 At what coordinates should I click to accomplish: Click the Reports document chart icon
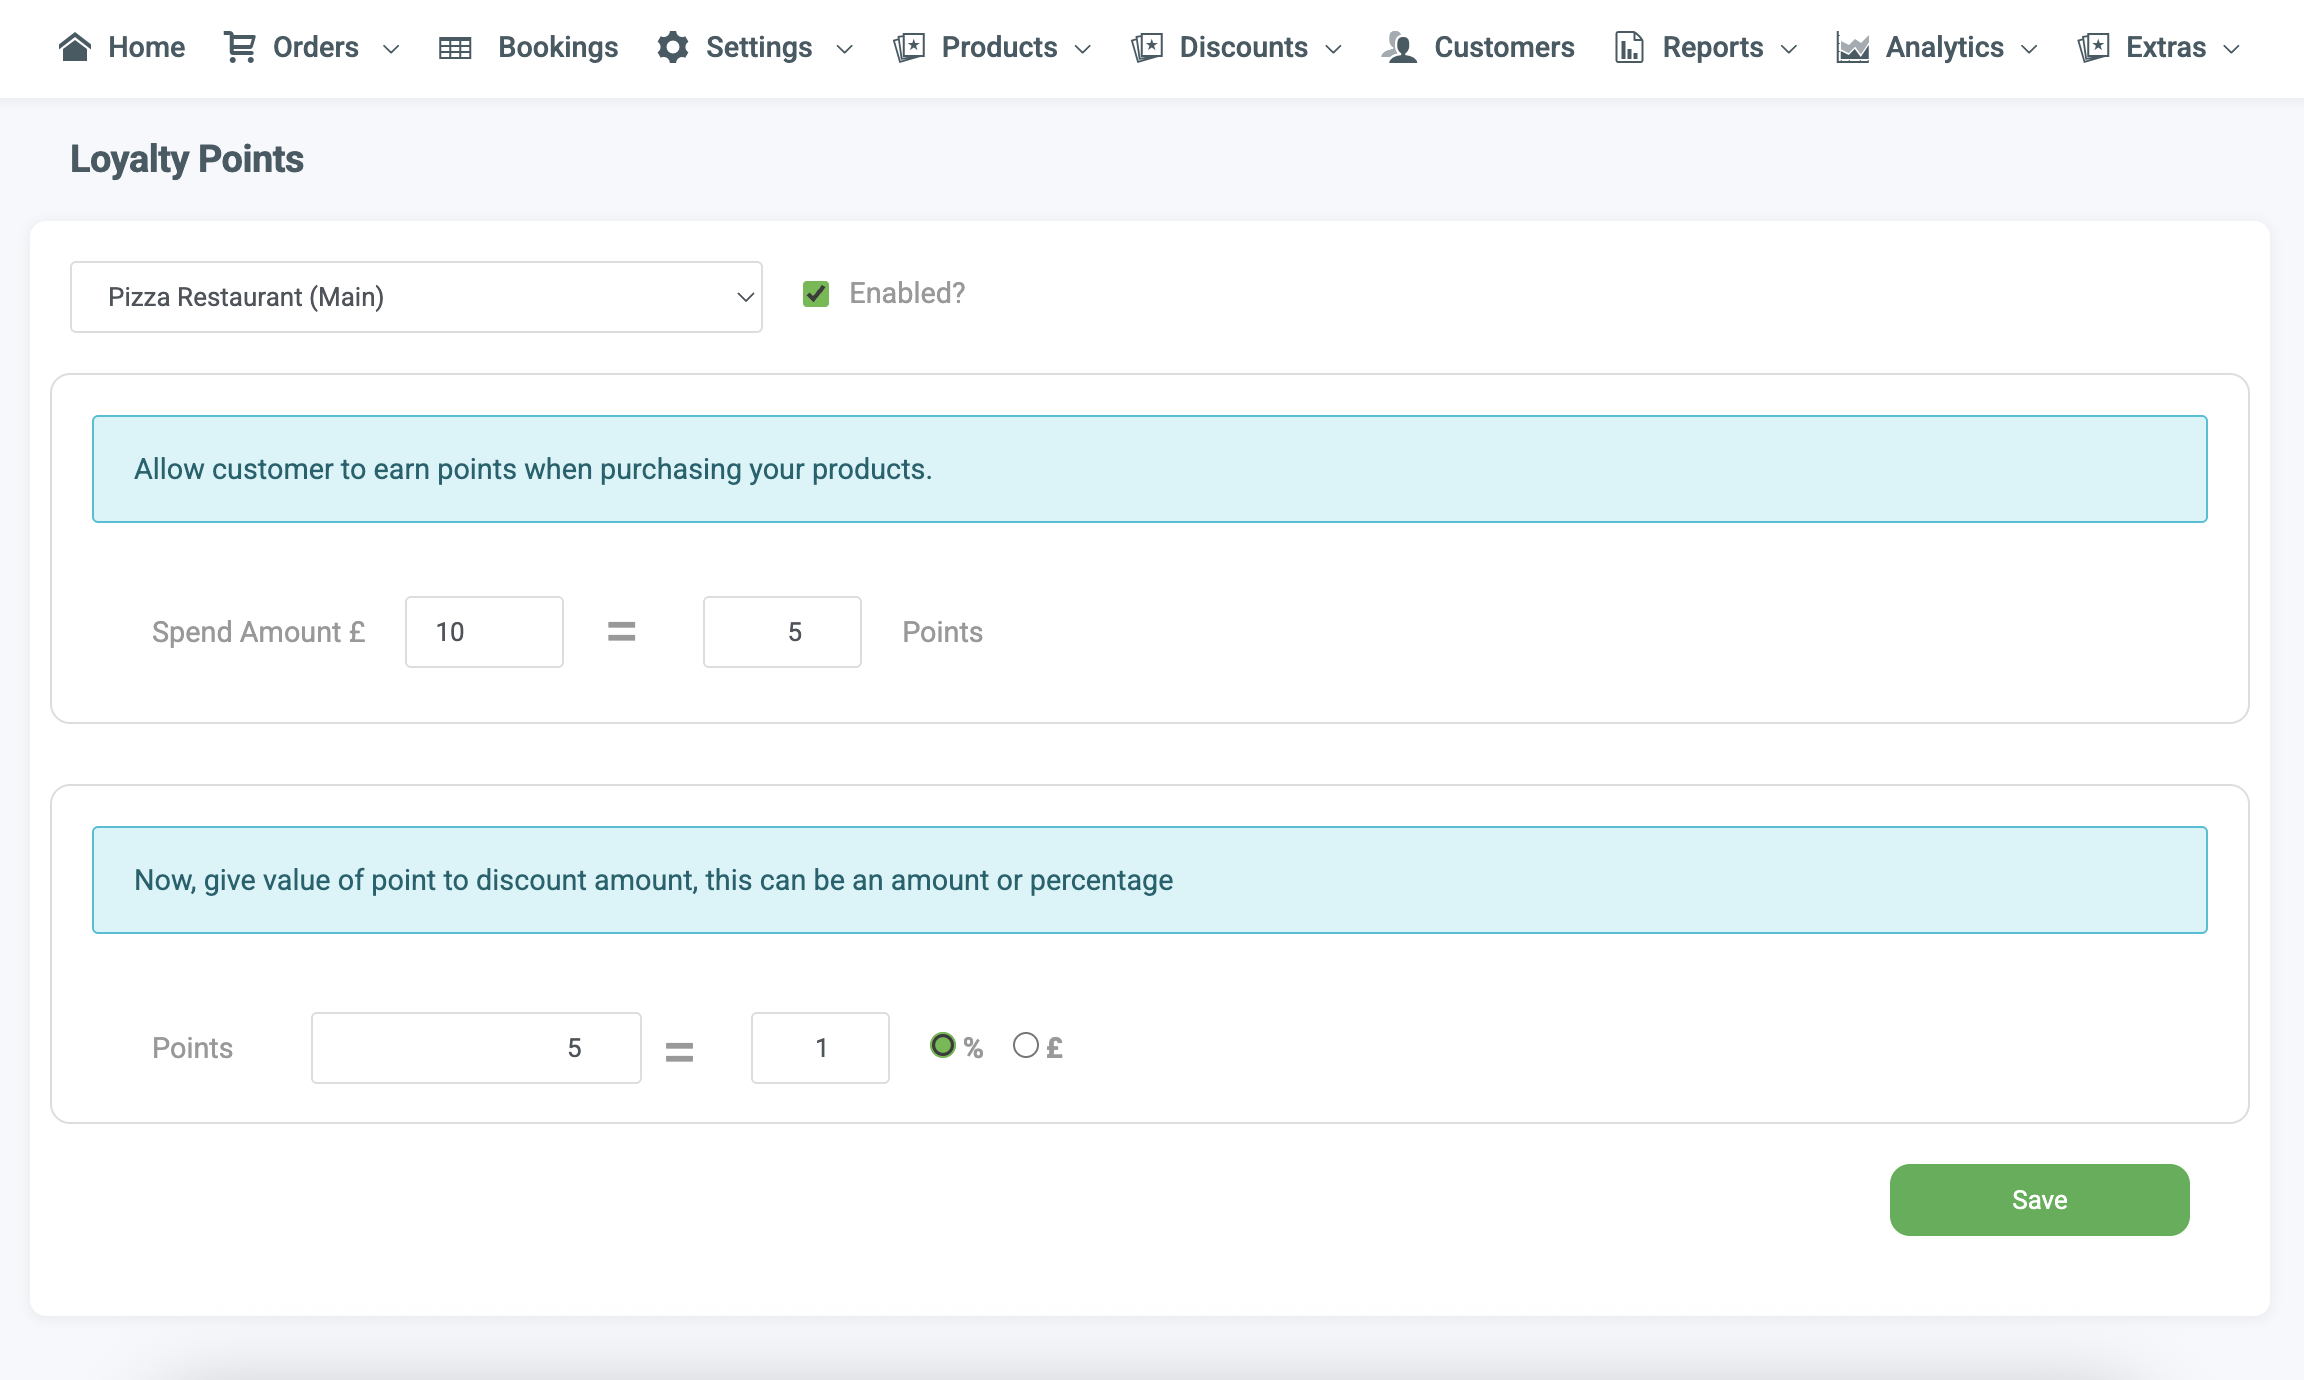(x=1629, y=47)
